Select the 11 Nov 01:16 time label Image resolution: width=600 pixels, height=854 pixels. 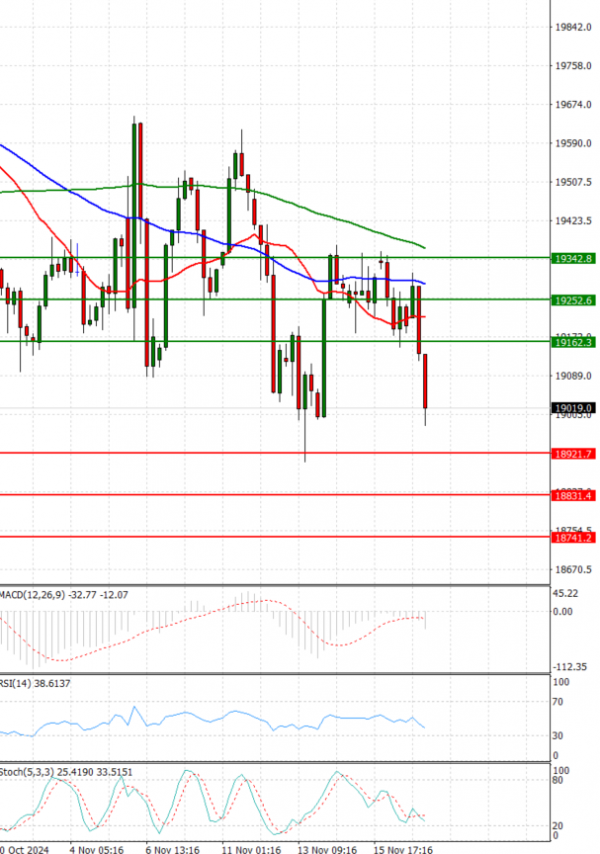(x=251, y=847)
